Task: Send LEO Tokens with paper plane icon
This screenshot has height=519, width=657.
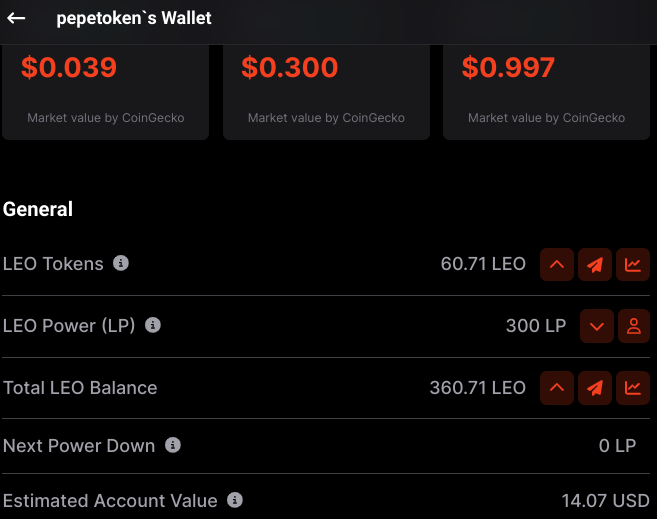Action: pyautogui.click(x=595, y=264)
